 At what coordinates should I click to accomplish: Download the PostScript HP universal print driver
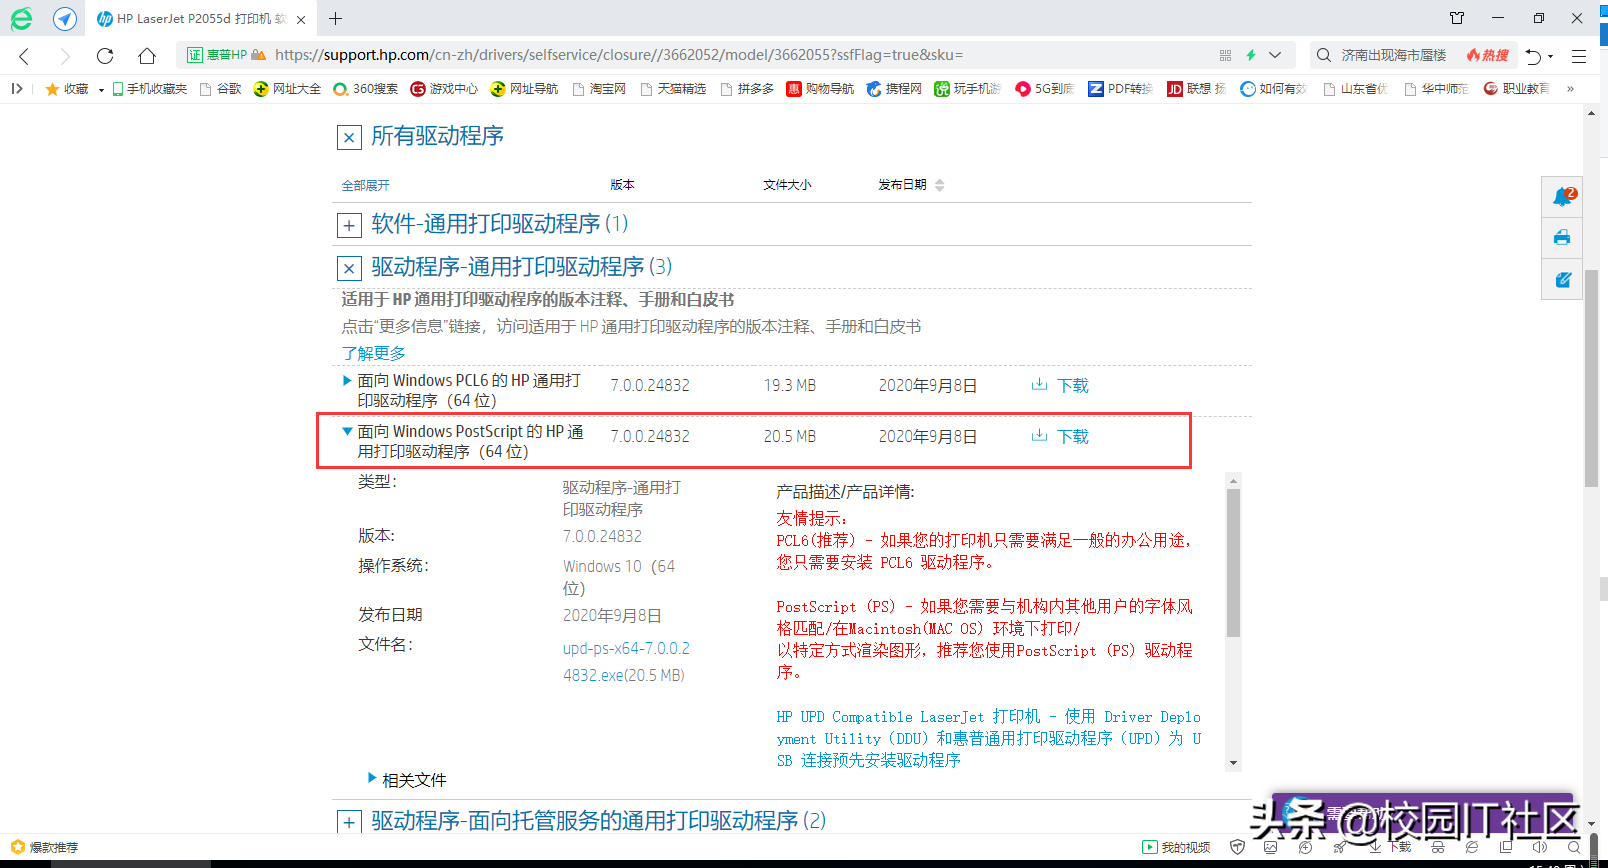click(1060, 436)
